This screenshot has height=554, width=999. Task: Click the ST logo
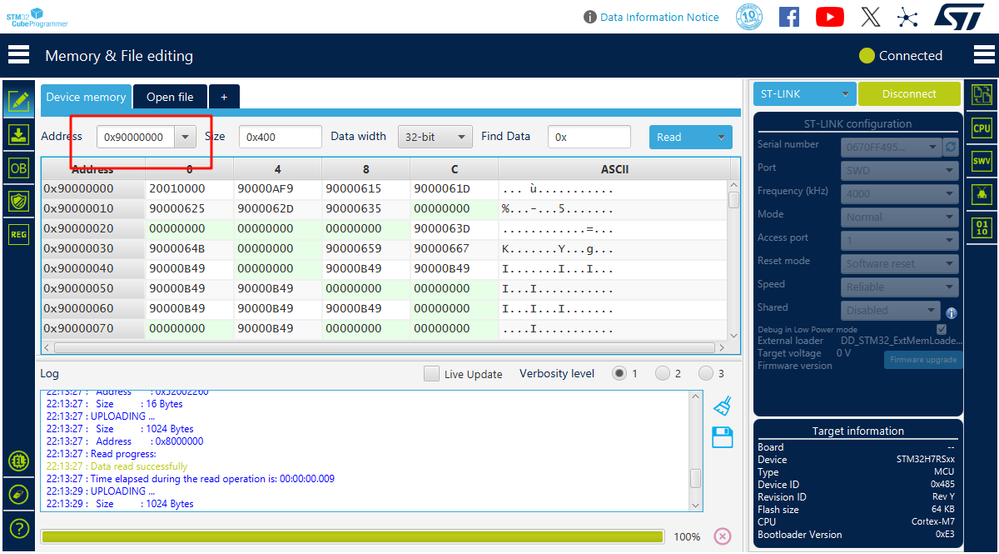click(959, 17)
